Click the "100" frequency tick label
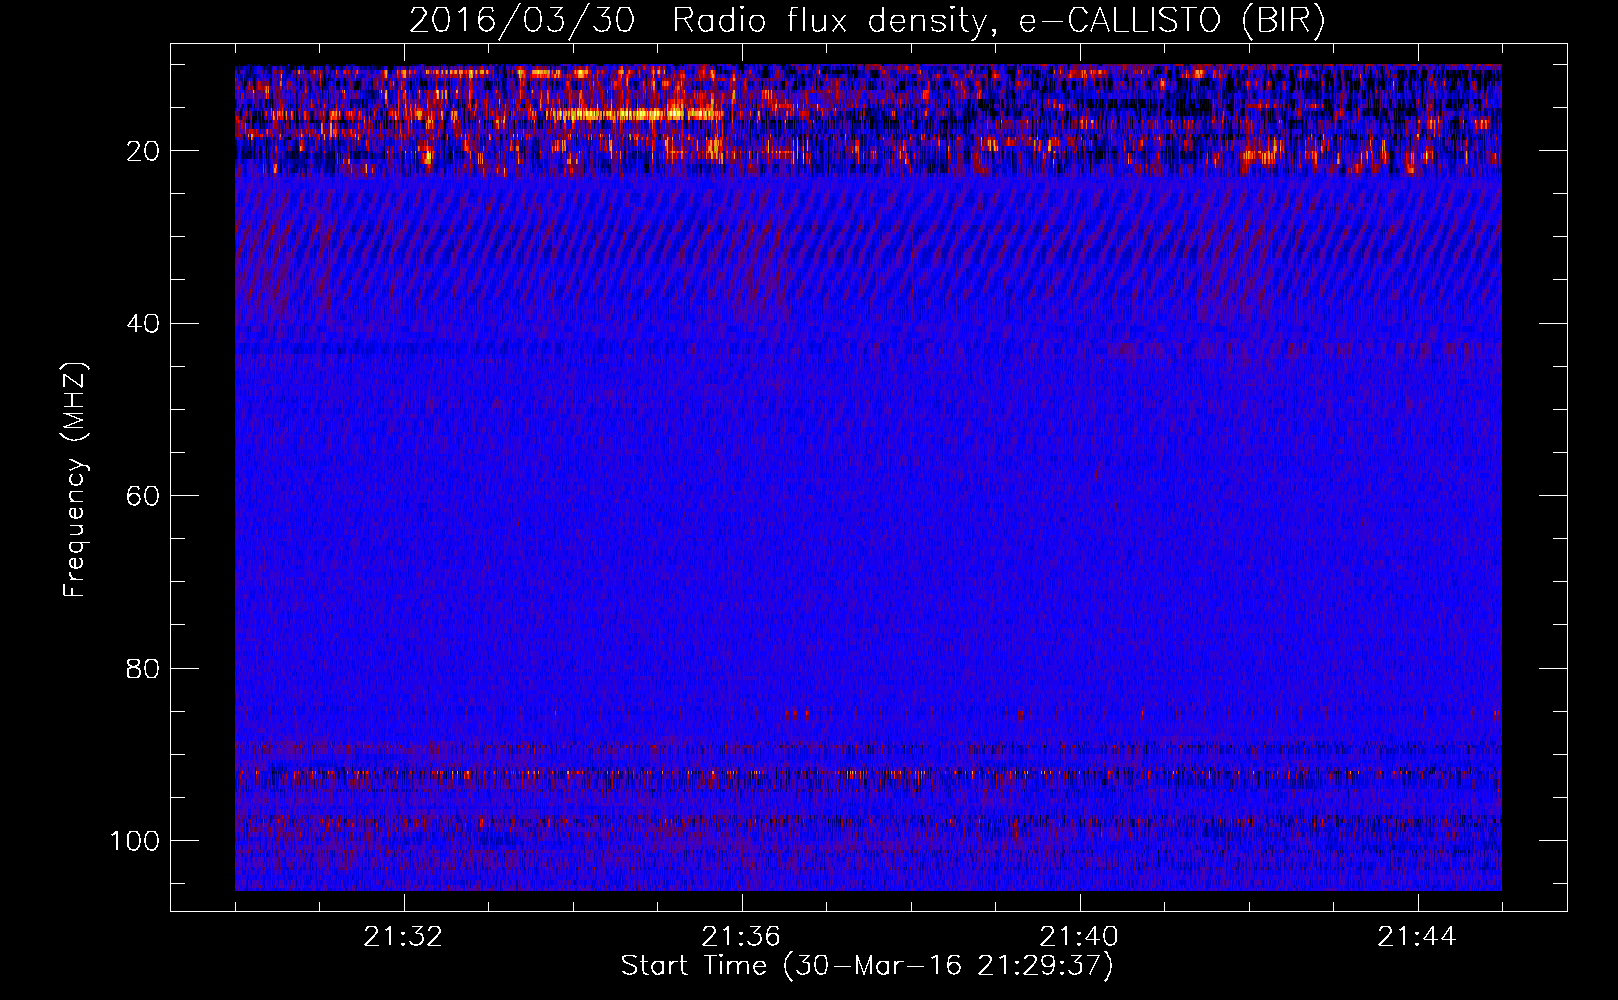 [x=135, y=840]
